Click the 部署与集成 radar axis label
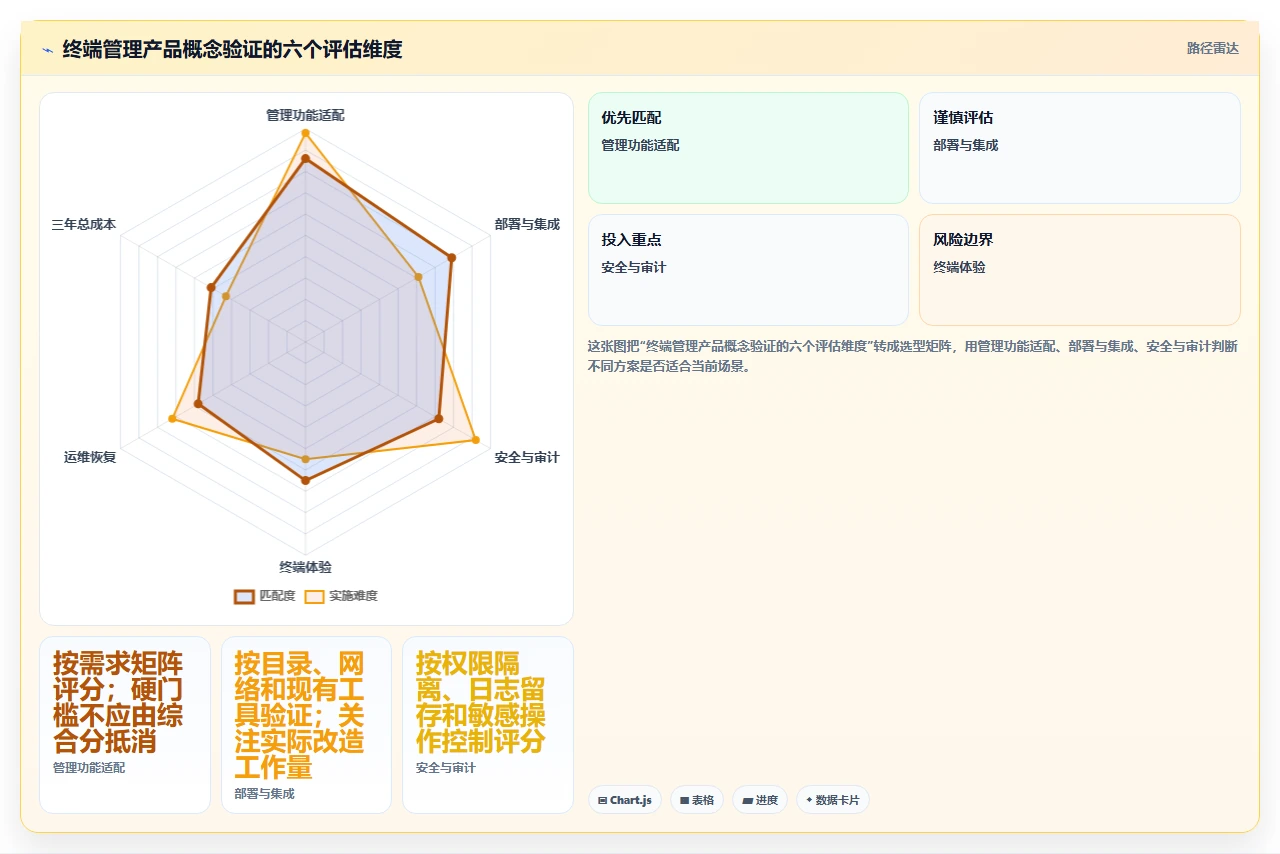This screenshot has height=854, width=1280. click(x=527, y=224)
